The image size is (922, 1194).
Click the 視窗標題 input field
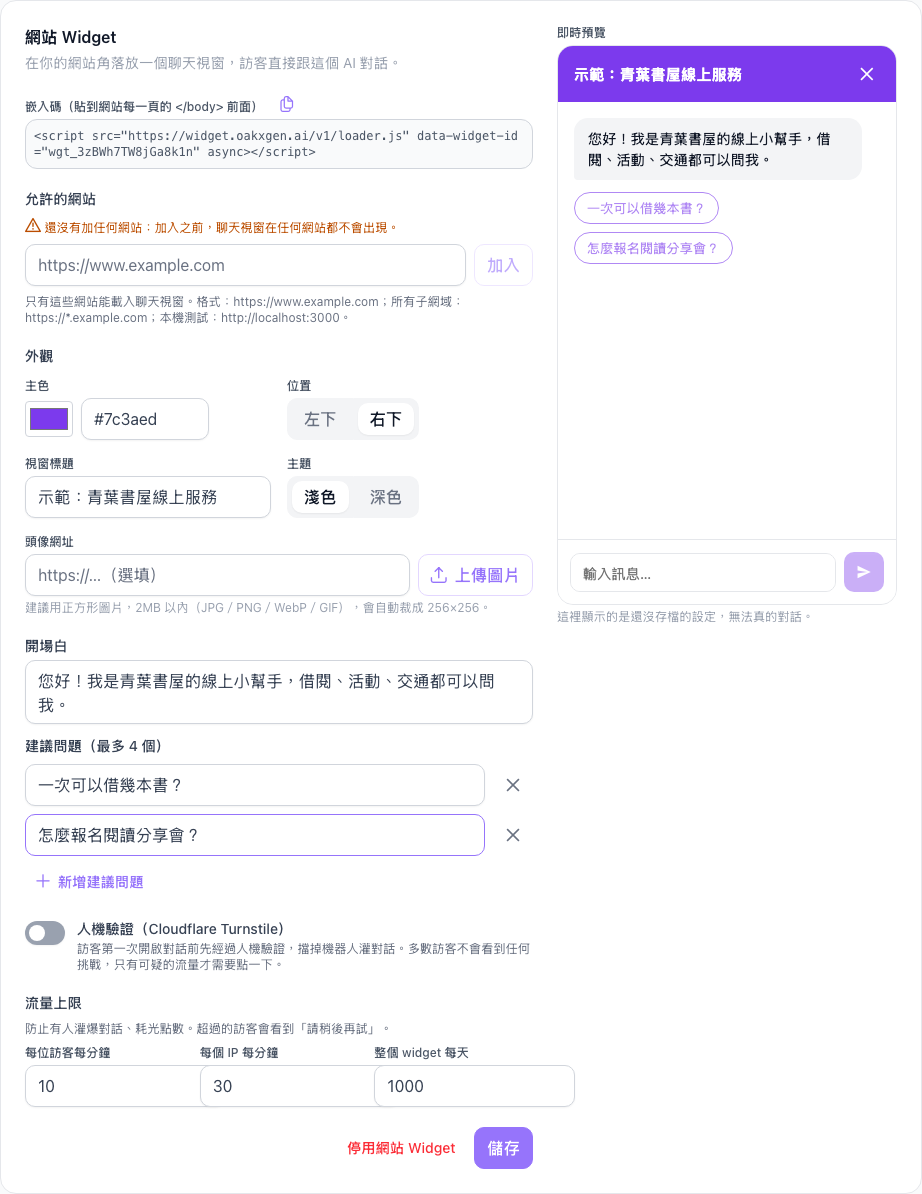click(x=148, y=497)
